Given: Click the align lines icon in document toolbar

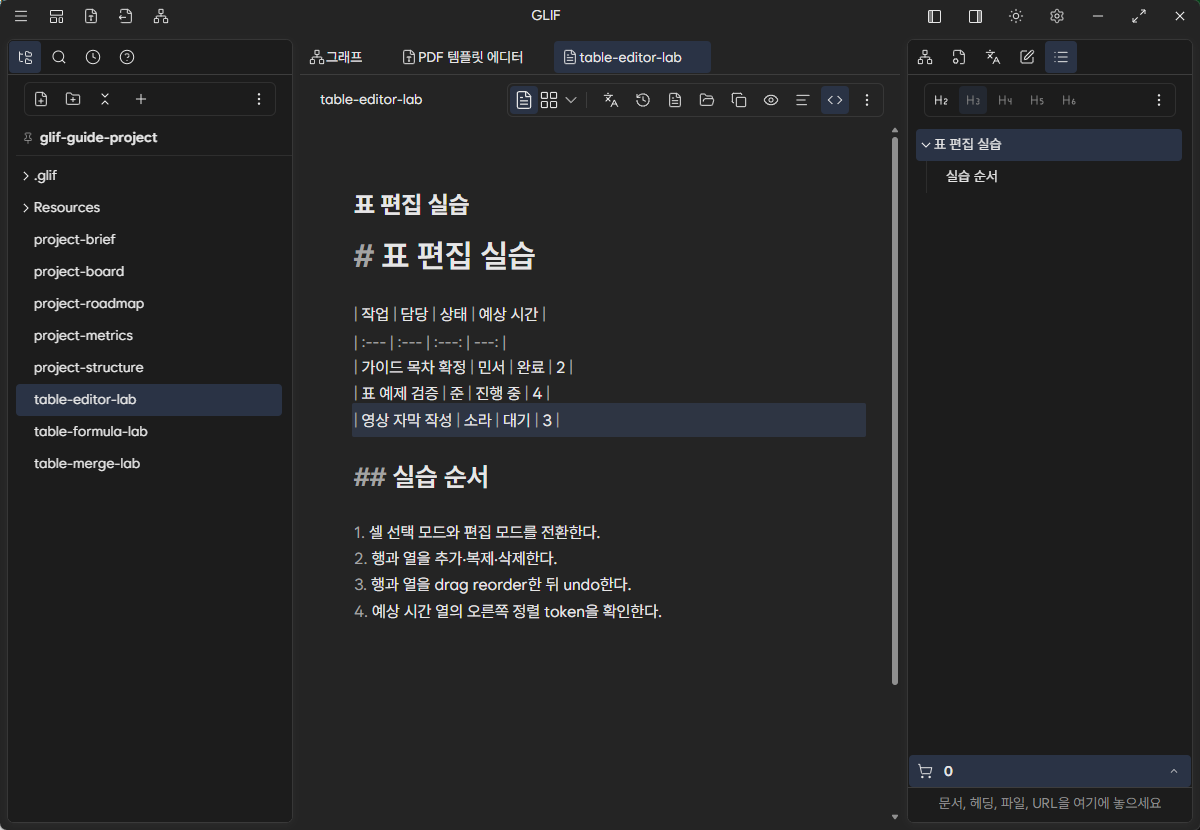Looking at the screenshot, I should pyautogui.click(x=802, y=100).
